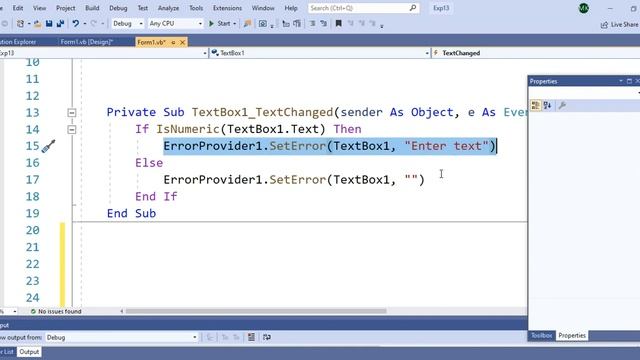The height and width of the screenshot is (360, 640).
Task: Click the Alphabetical sort icon in Properties panel
Action: point(547,106)
